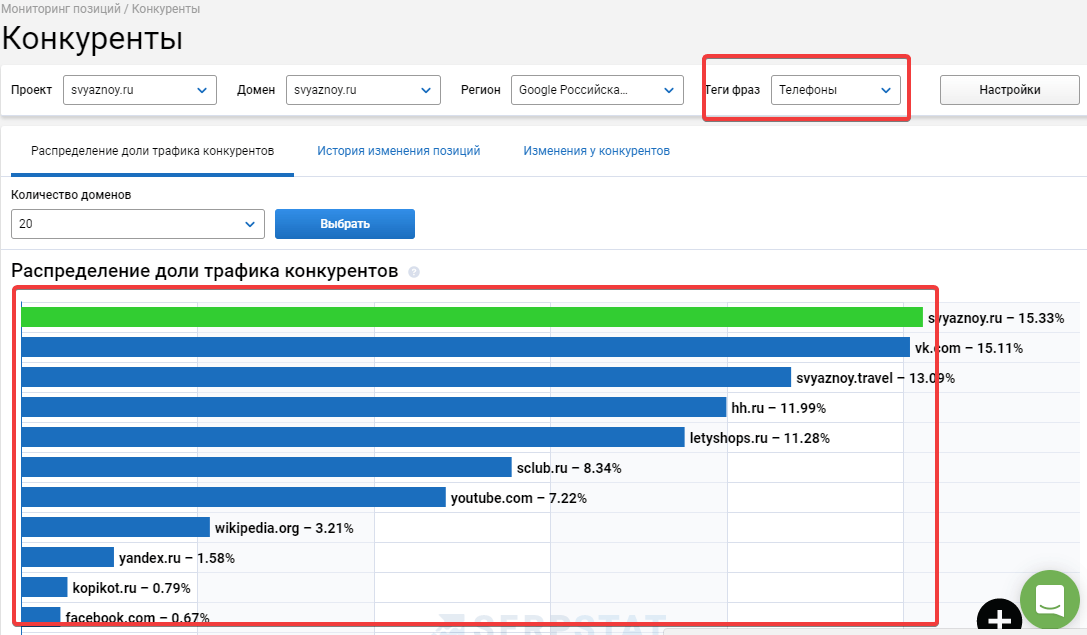Click the label 'hh.ru – 11.99%'
This screenshot has height=635, width=1087.
click(779, 408)
